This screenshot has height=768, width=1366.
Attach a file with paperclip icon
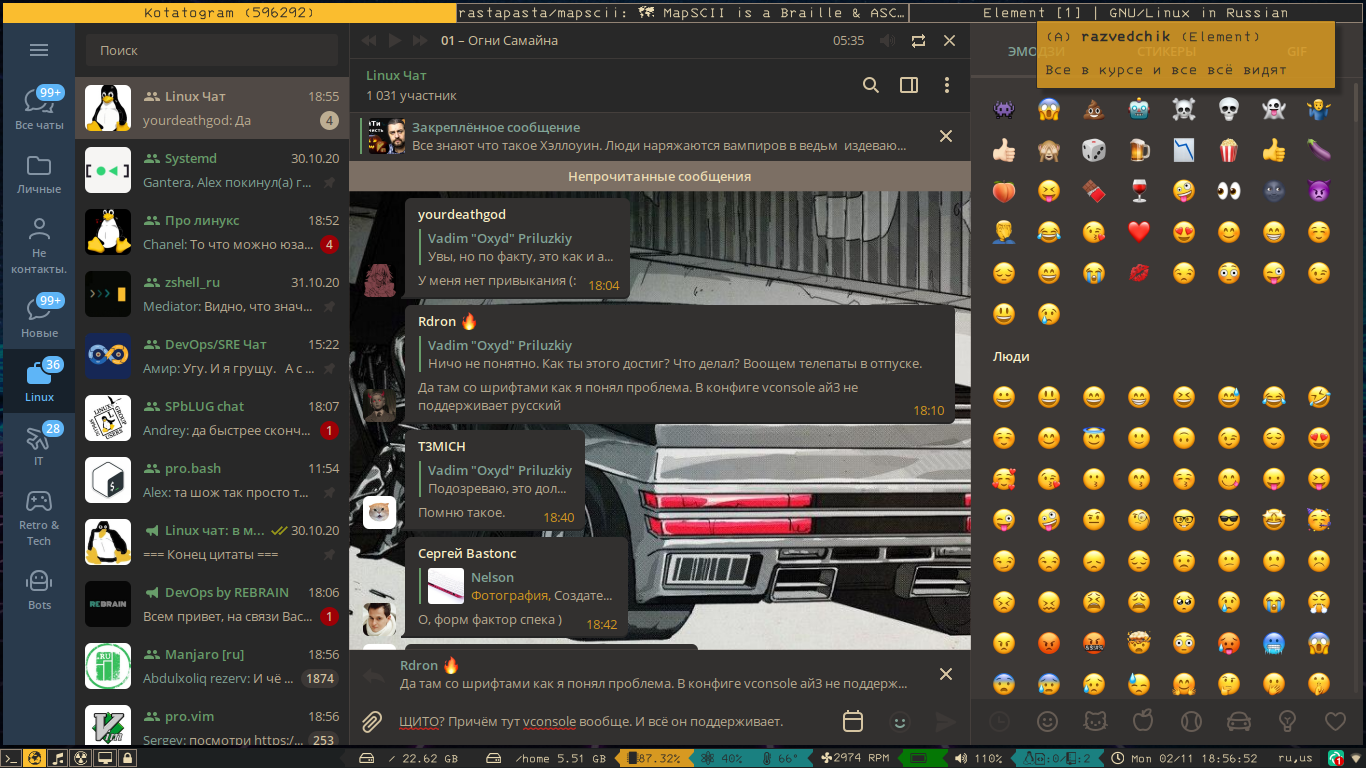click(372, 721)
